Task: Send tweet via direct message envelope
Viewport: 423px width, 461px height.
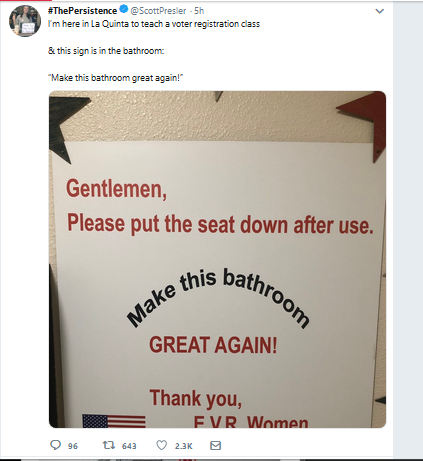Action: pyautogui.click(x=215, y=445)
